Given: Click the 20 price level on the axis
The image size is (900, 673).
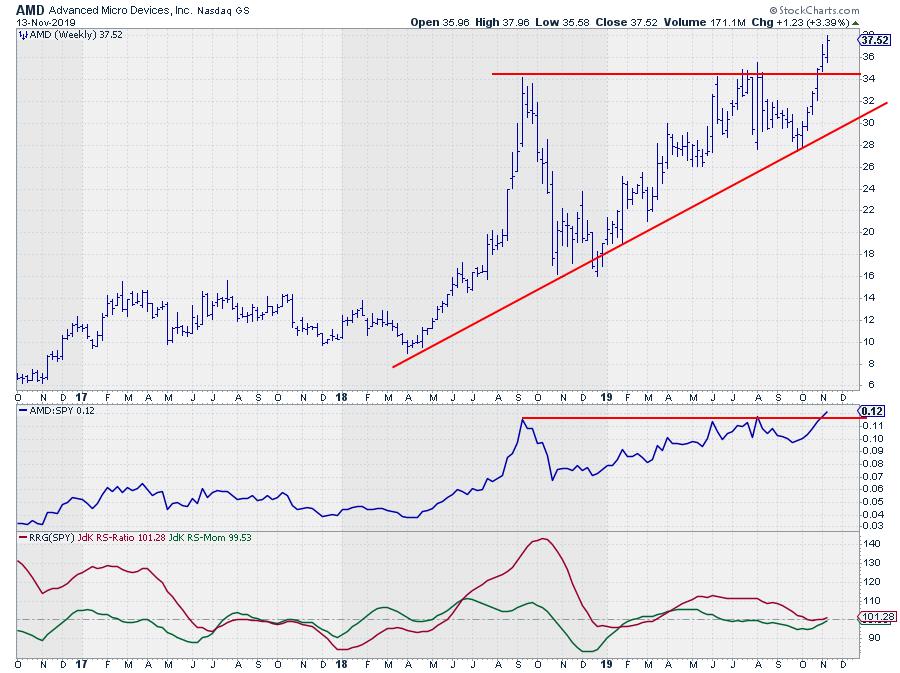Looking at the screenshot, I should click(868, 232).
